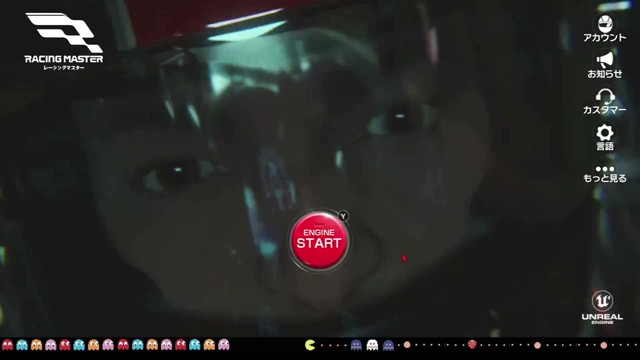Screen dimensions: 640x360
Task: Click the leftmost cyan ghost in the row
Action: tap(22, 345)
